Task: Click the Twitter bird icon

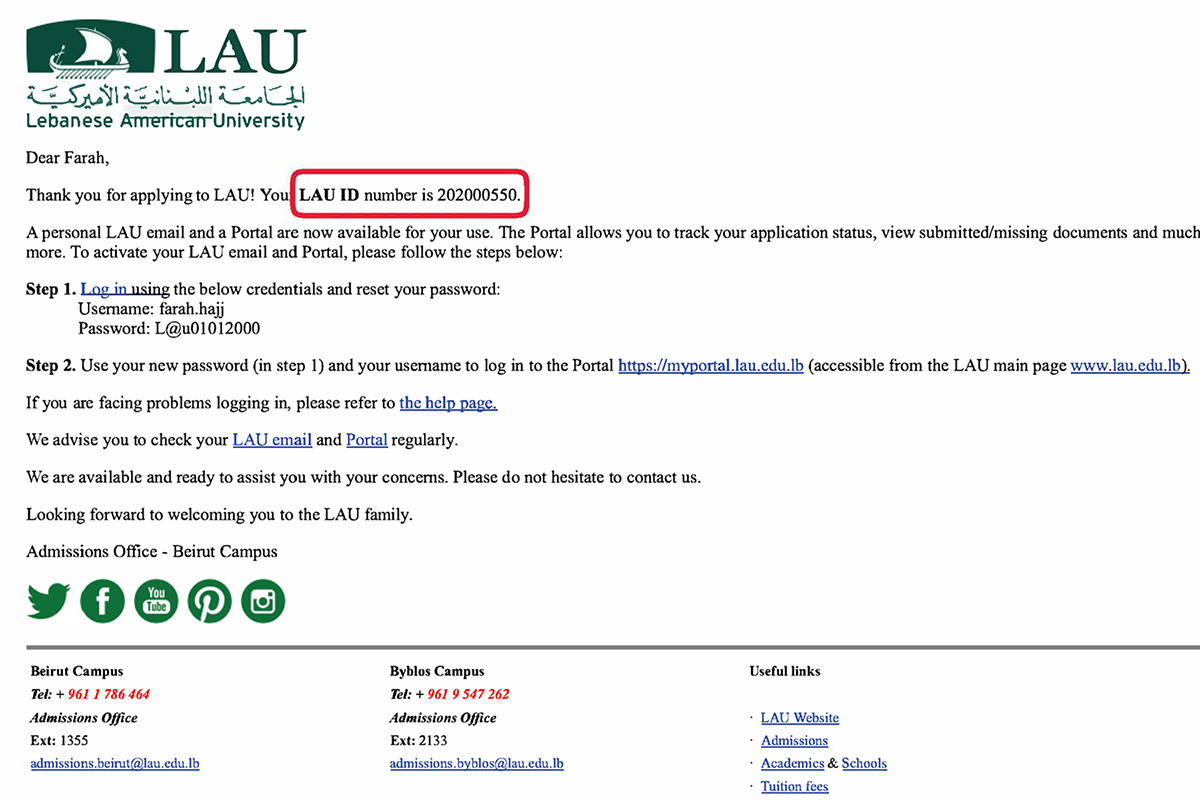Action: coord(48,601)
